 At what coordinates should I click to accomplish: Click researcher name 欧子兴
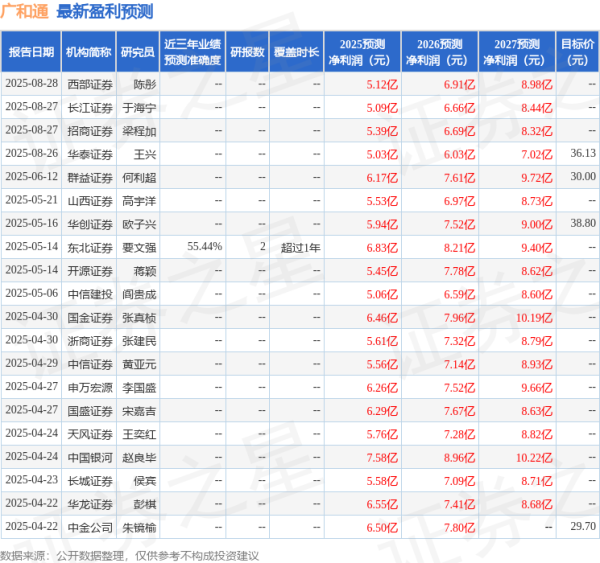(x=139, y=224)
